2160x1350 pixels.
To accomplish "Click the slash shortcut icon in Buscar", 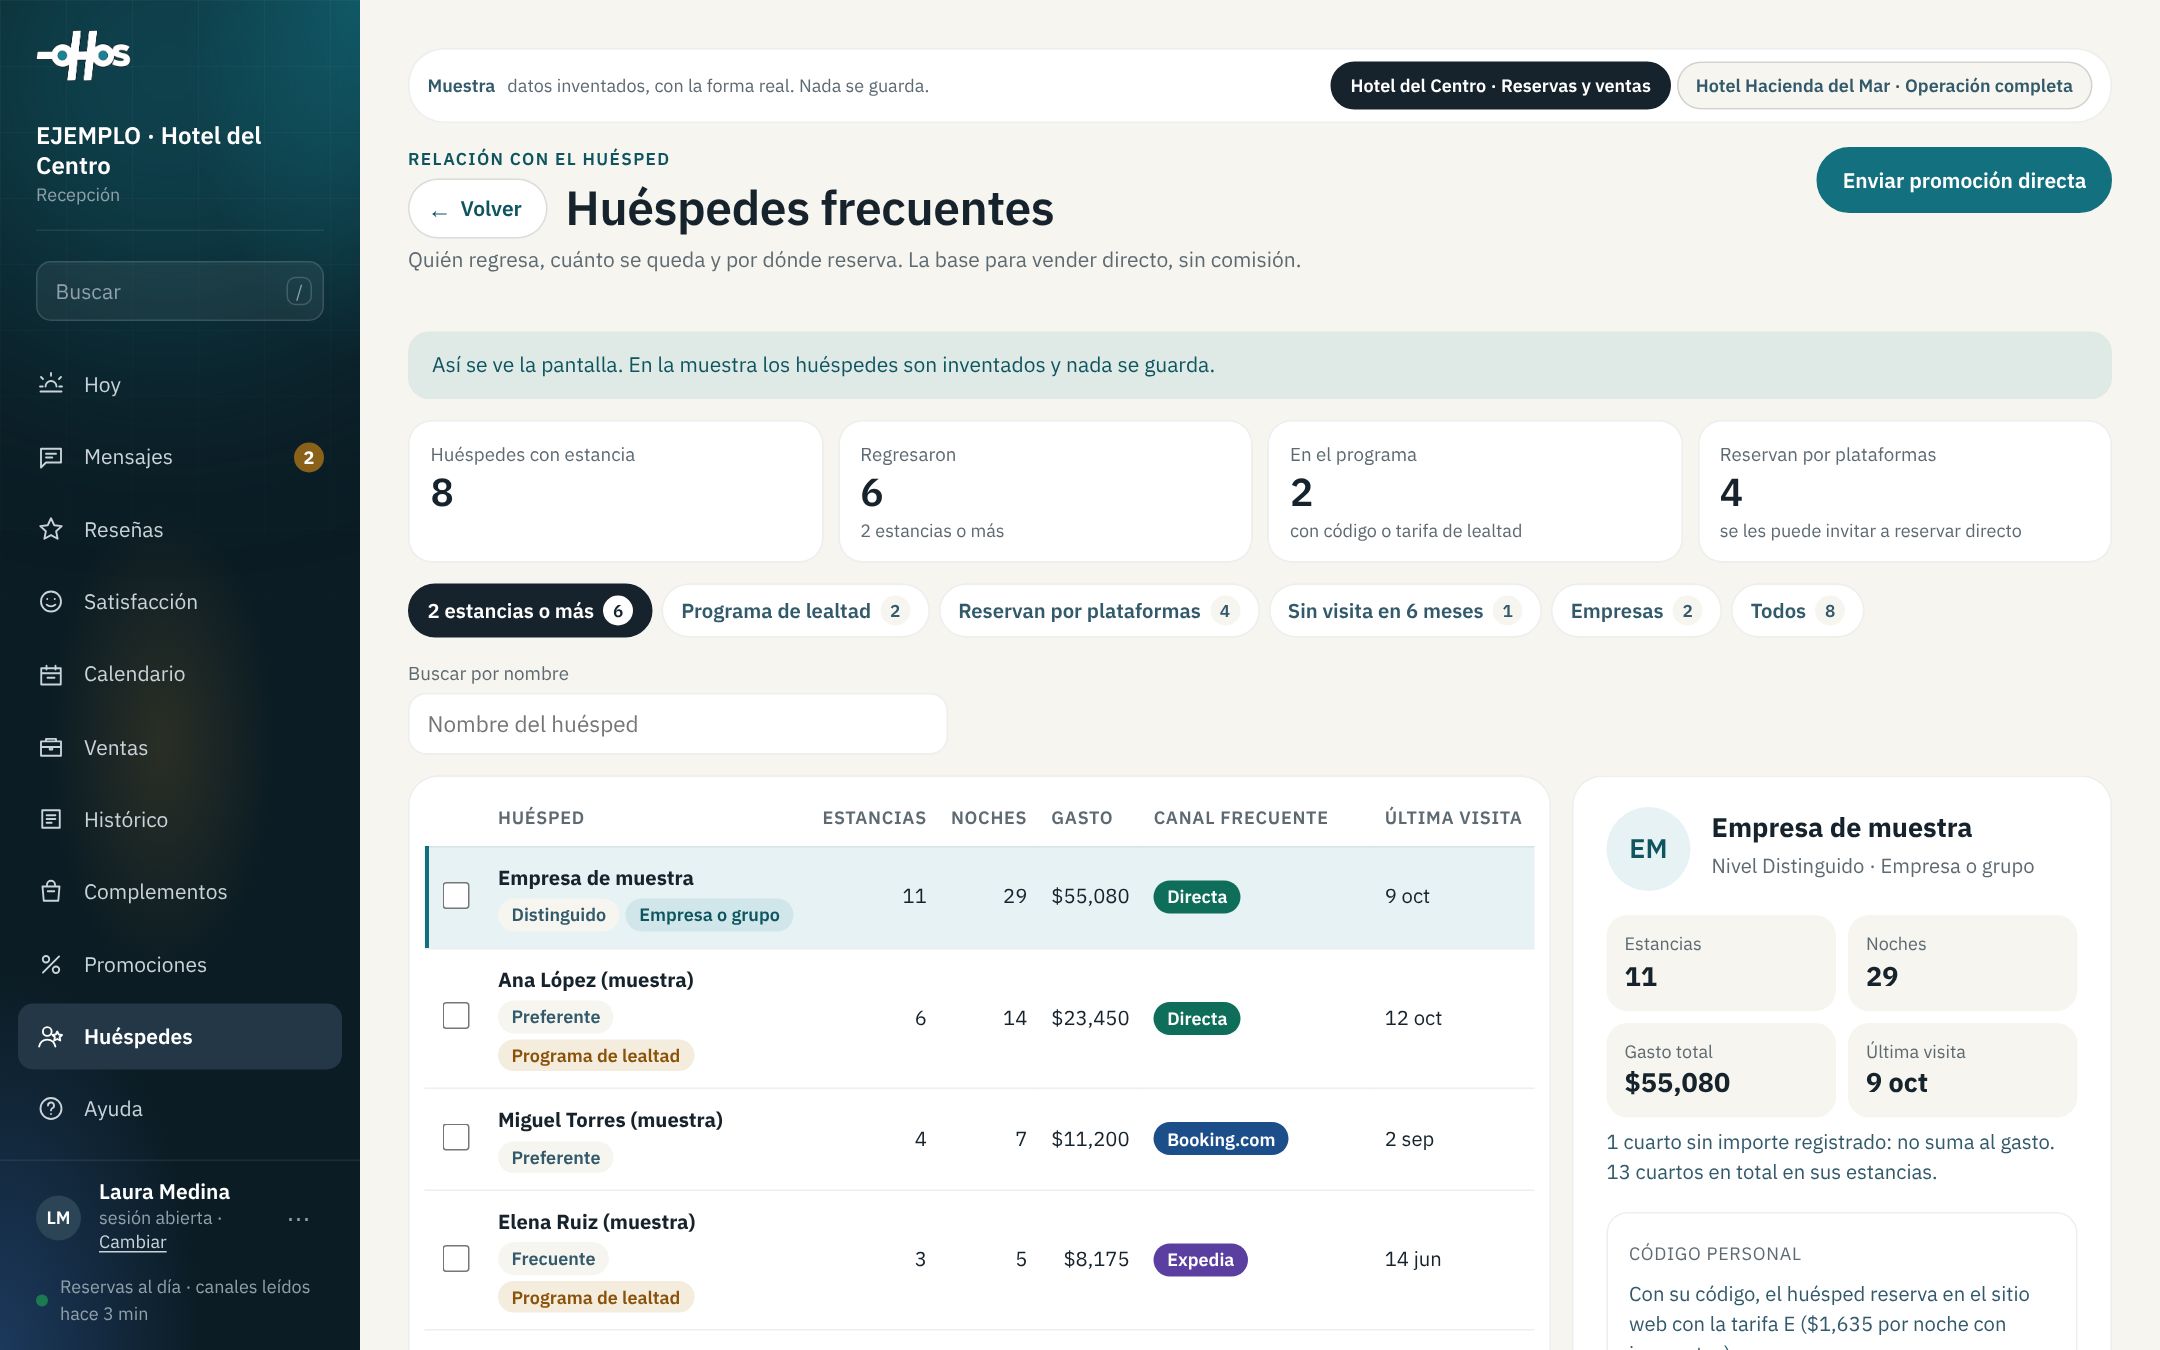I will [299, 291].
